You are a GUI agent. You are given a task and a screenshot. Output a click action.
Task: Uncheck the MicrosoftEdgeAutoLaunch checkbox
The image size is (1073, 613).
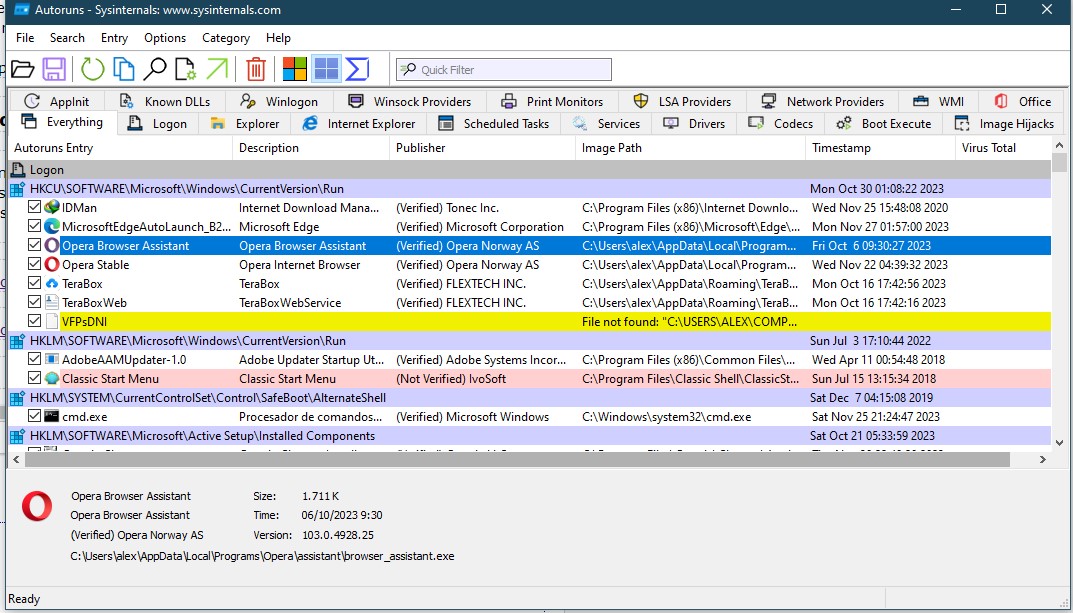pyautogui.click(x=34, y=226)
